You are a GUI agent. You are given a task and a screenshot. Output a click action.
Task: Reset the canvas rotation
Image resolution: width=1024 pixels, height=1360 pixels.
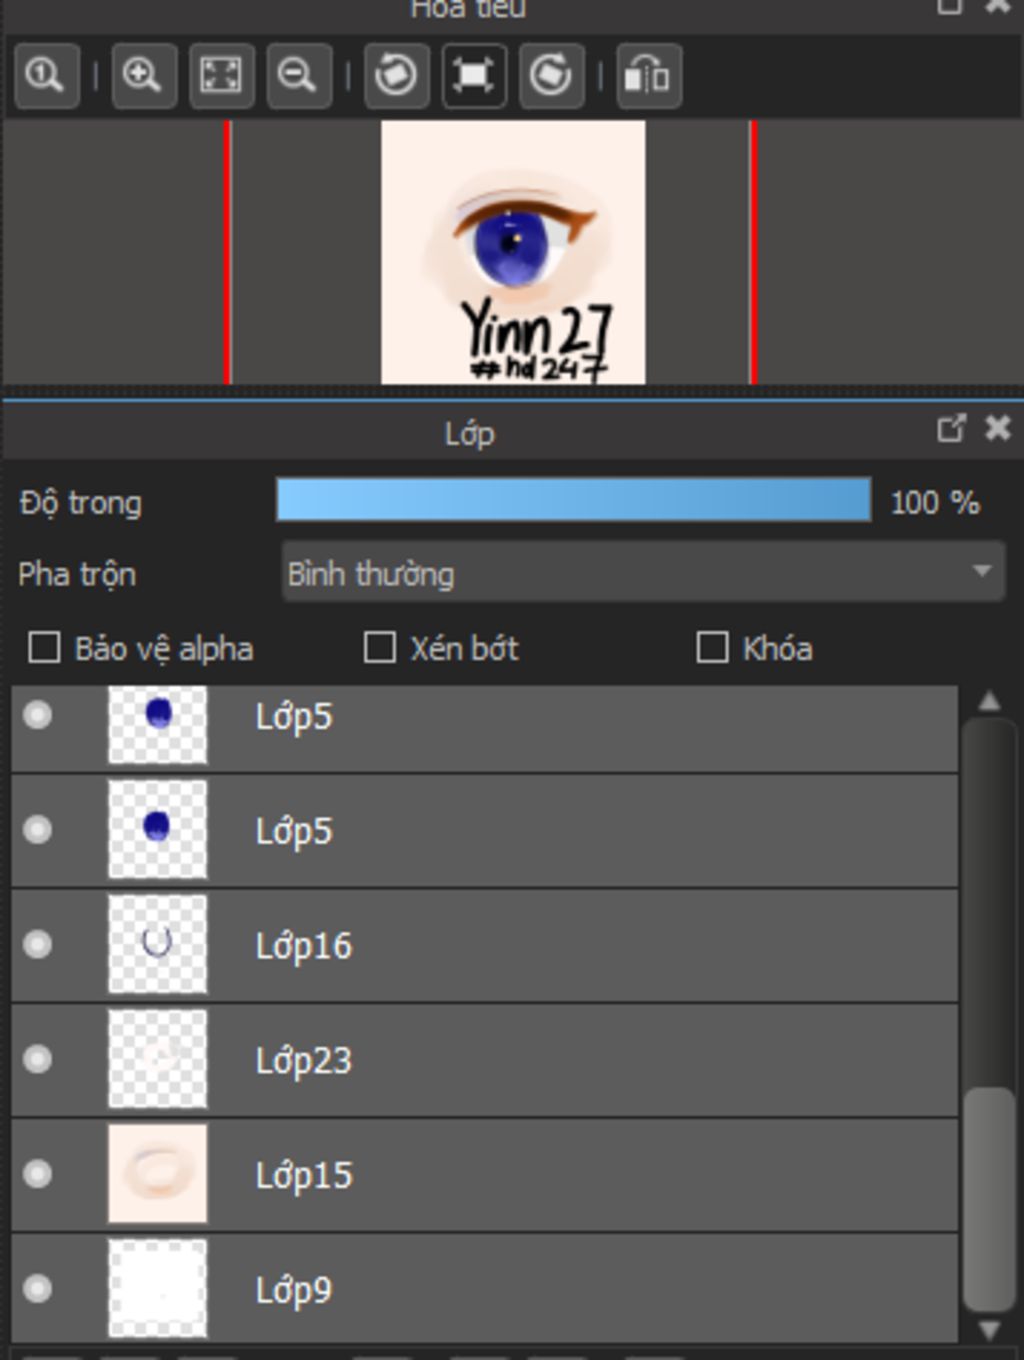pyautogui.click(x=473, y=76)
